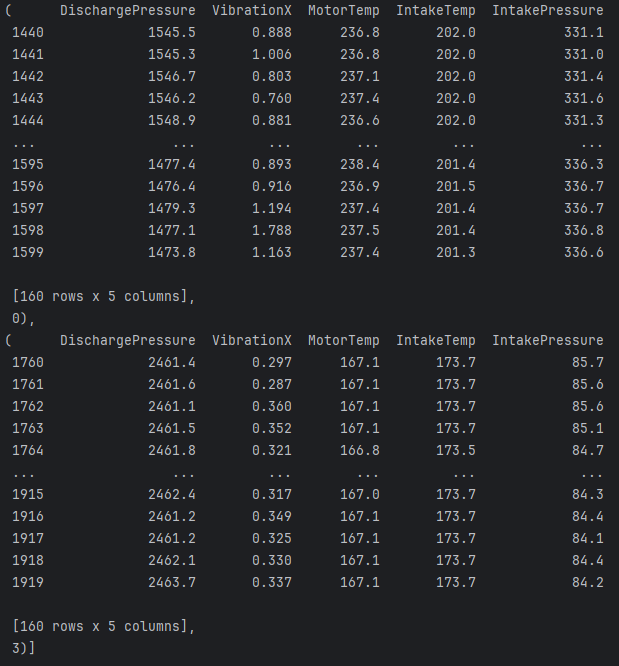The height and width of the screenshot is (666, 619).
Task: Click row index 1760
Action: [x=27, y=362]
